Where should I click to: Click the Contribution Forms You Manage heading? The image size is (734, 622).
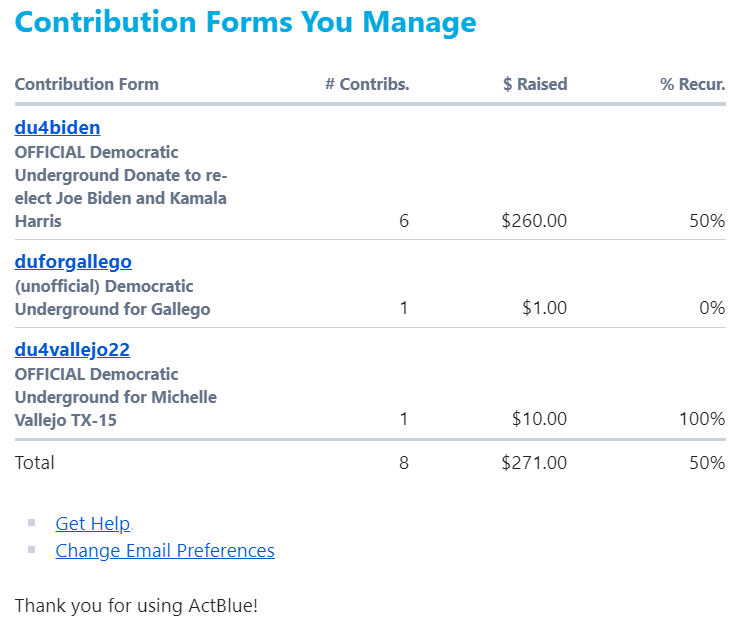pos(246,22)
